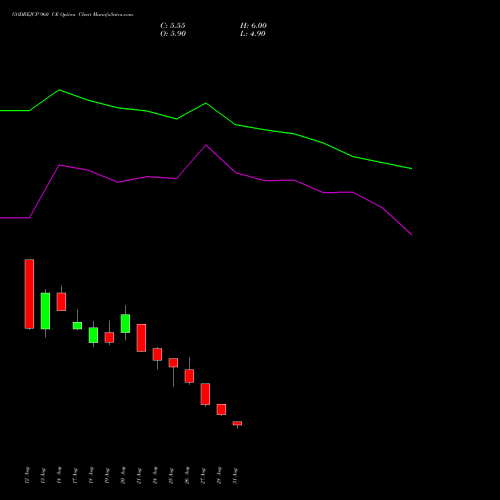
Task: Click the "24 Aug" date label
Action: click(155, 475)
